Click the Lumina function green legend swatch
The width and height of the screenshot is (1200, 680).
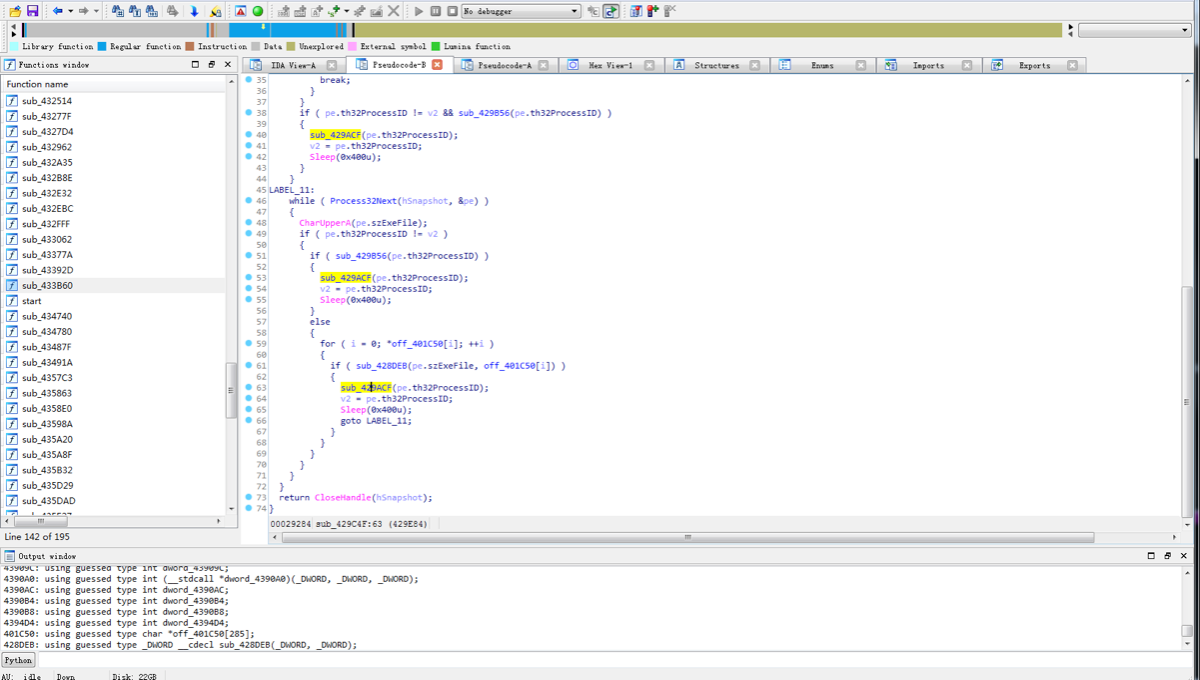(435, 46)
